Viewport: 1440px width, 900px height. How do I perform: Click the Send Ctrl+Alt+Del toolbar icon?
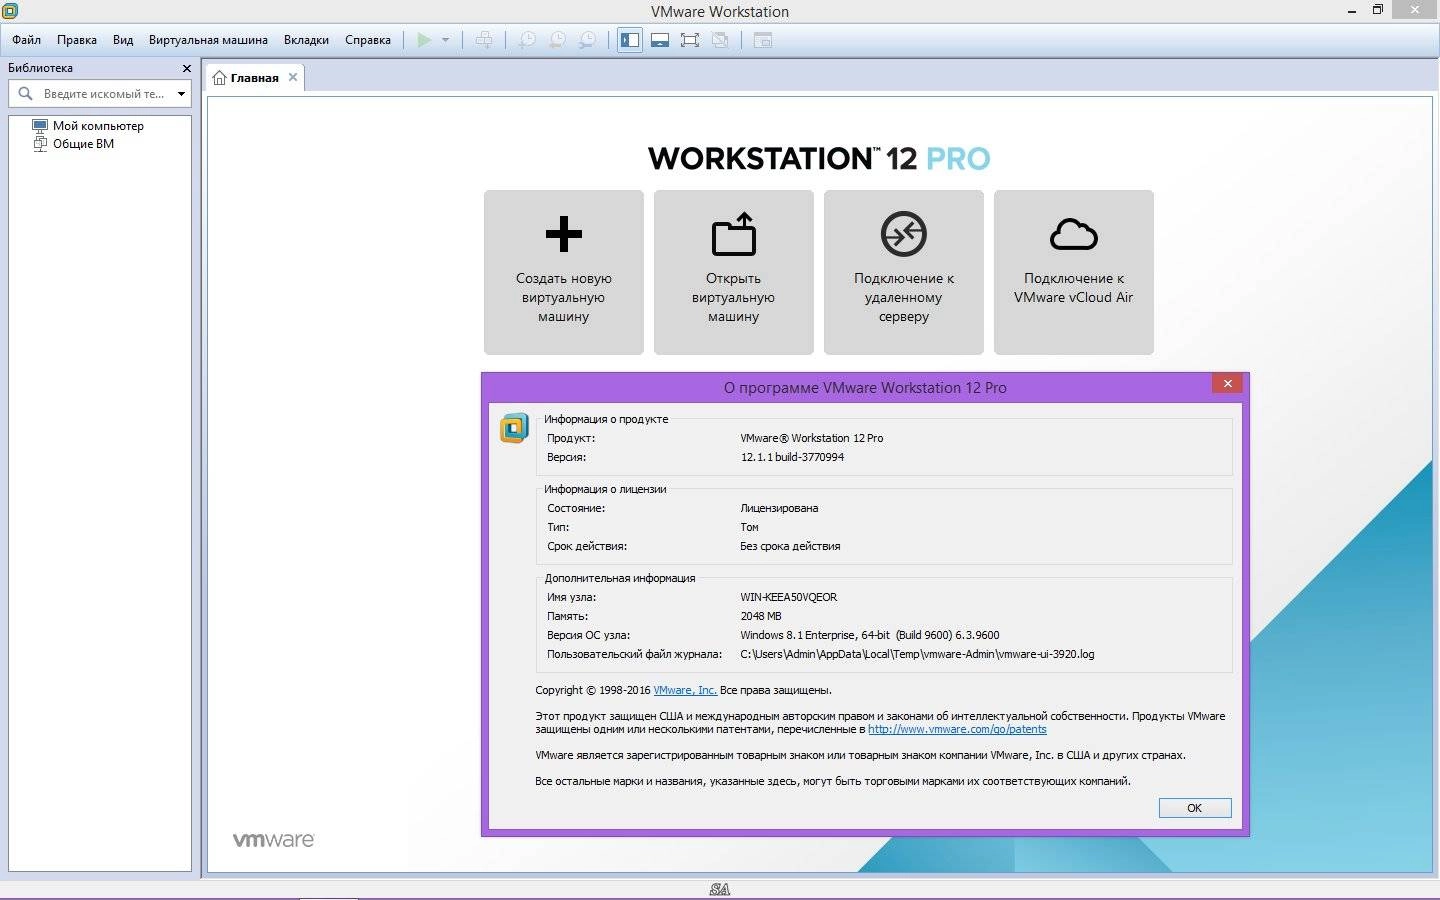point(484,40)
